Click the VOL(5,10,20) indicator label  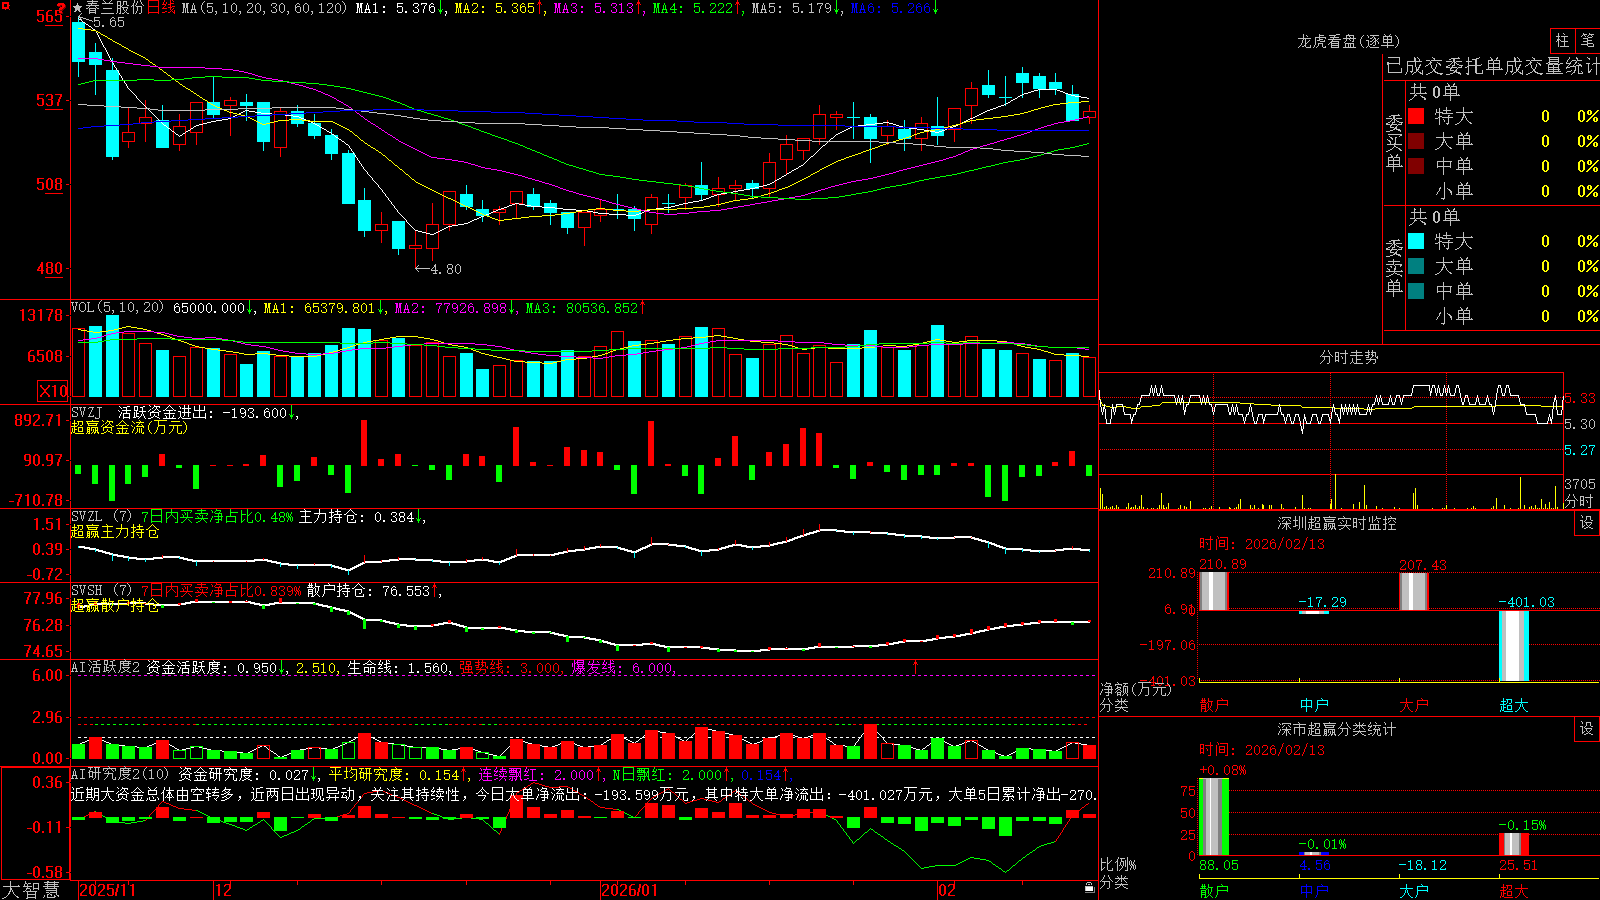(x=118, y=308)
